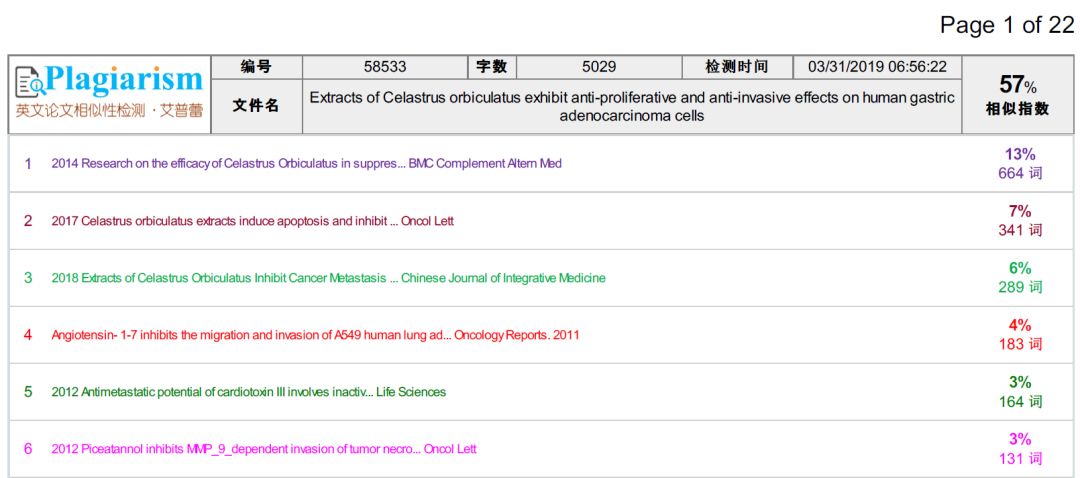
Task: Click the 131 词 count for source 6
Action: [x=1019, y=458]
